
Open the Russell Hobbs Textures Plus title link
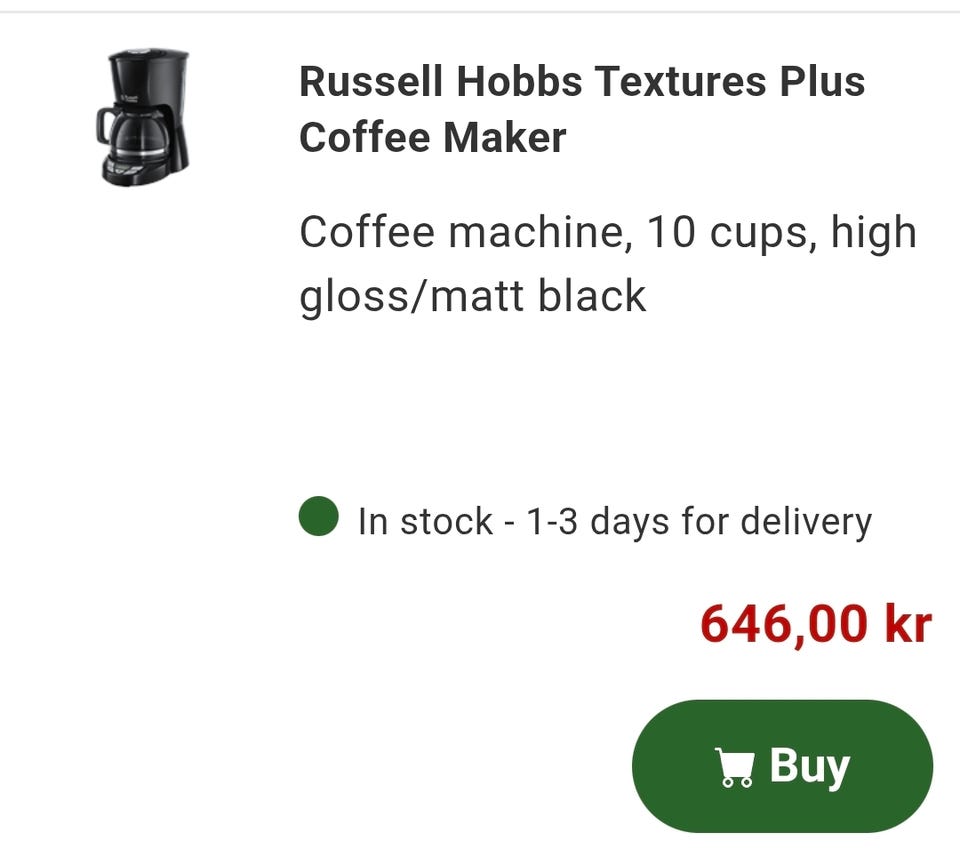(x=582, y=108)
